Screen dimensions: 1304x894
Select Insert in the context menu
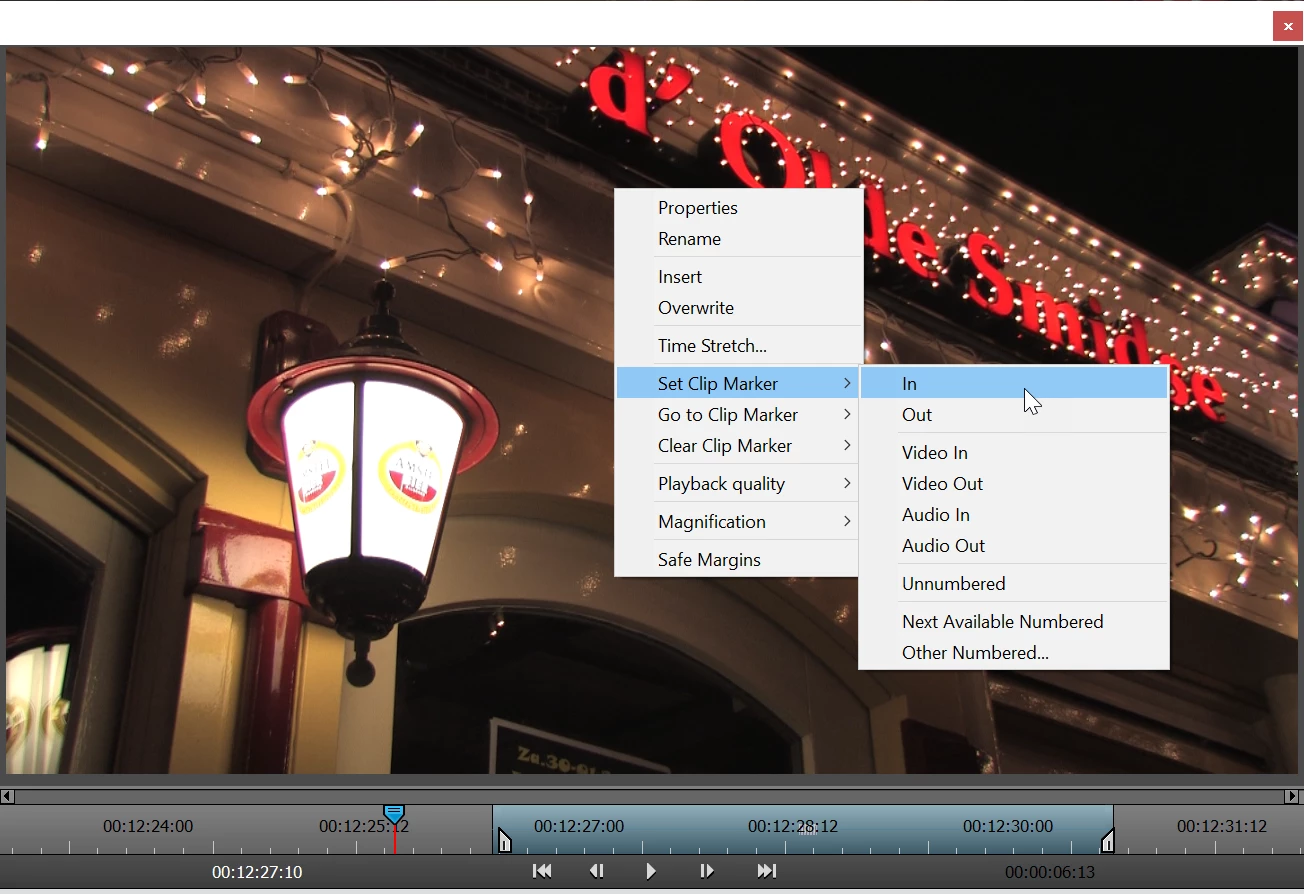738,277
